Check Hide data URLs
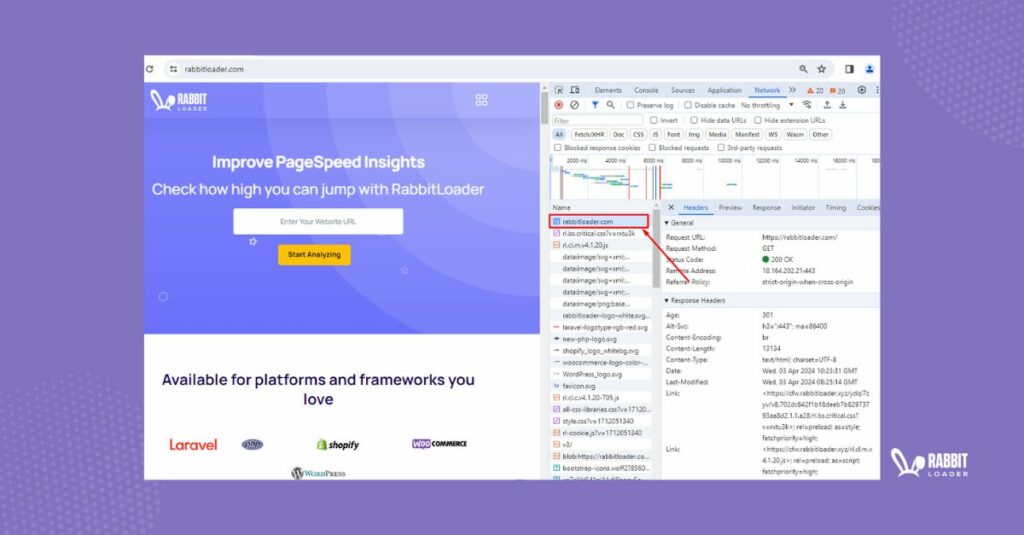Screen dimensions: 1024x535 (694, 120)
